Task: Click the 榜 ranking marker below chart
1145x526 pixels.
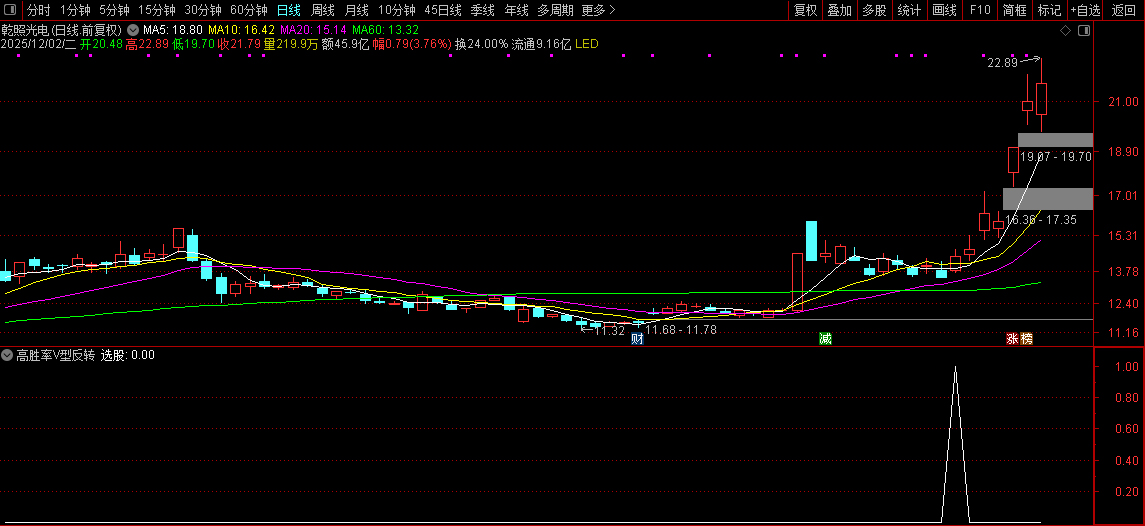Action: tap(1027, 338)
